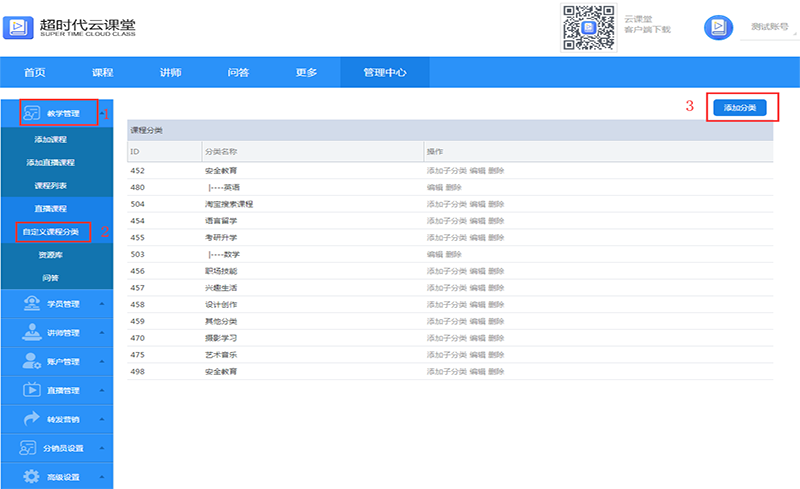
Task: Click the user avatar icon beside 测试账号
Action: coord(719,28)
